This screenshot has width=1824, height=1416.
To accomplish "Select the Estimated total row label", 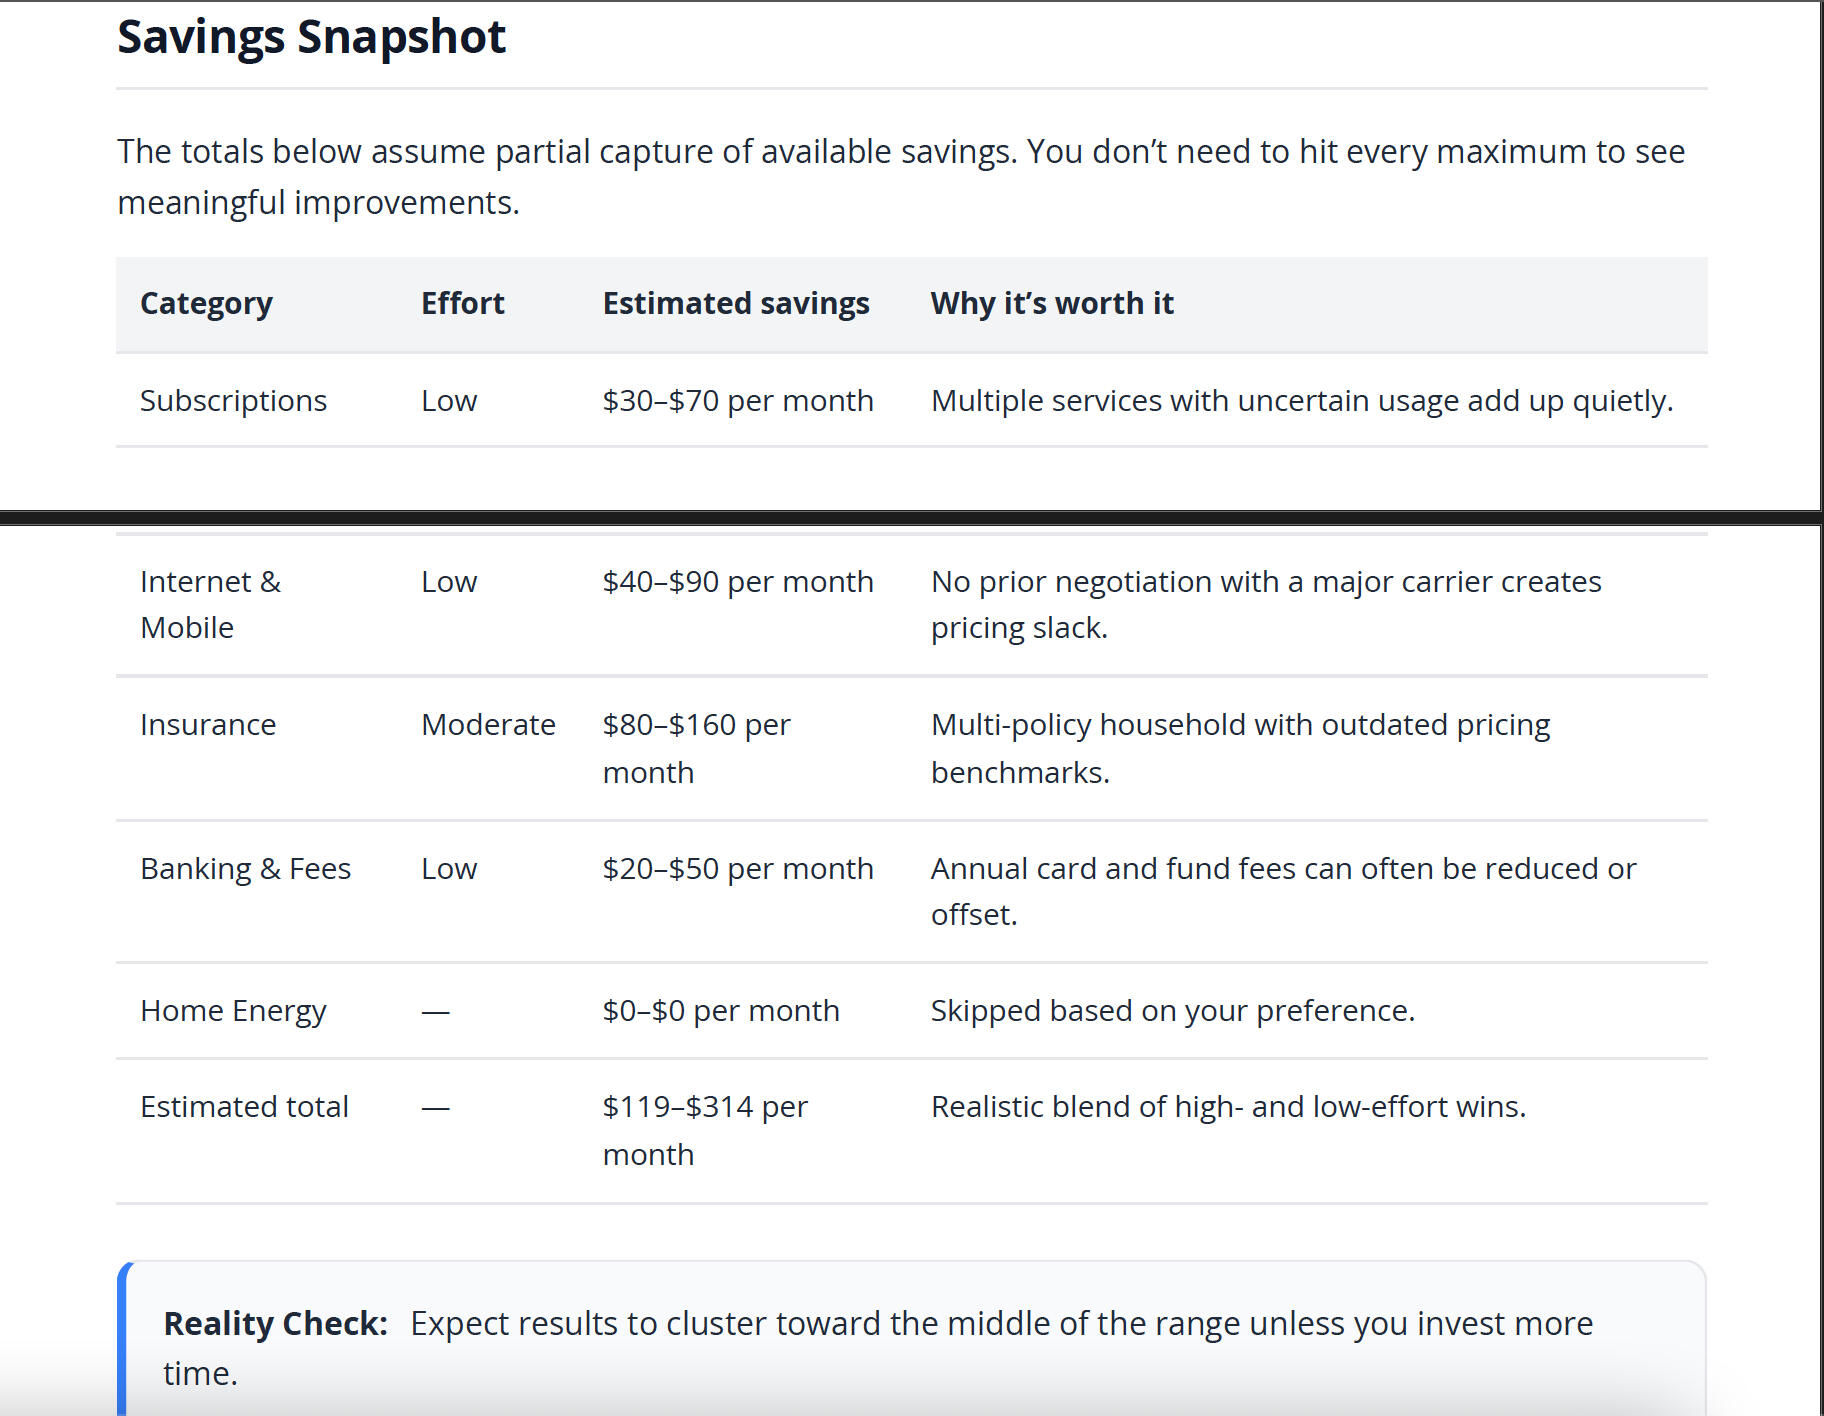I will [x=244, y=1107].
